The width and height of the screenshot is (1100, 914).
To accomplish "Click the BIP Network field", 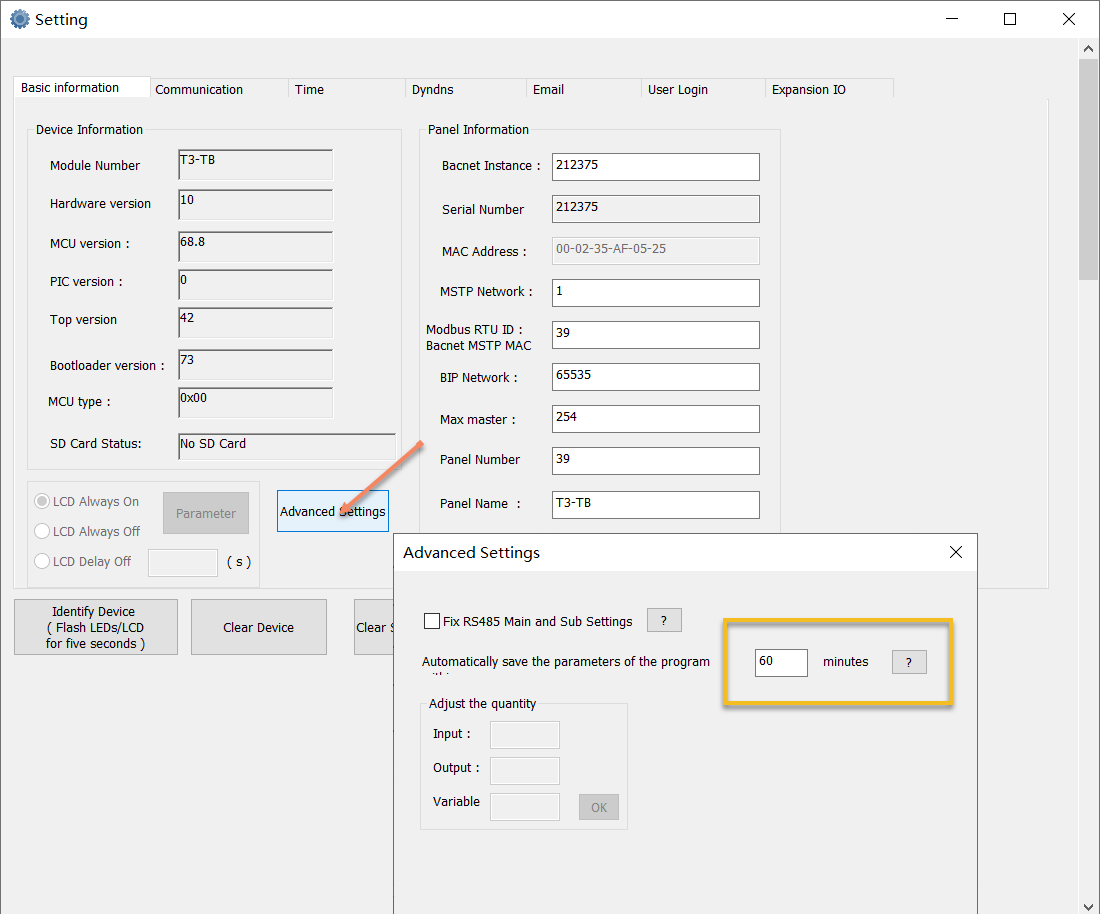I will pyautogui.click(x=655, y=377).
